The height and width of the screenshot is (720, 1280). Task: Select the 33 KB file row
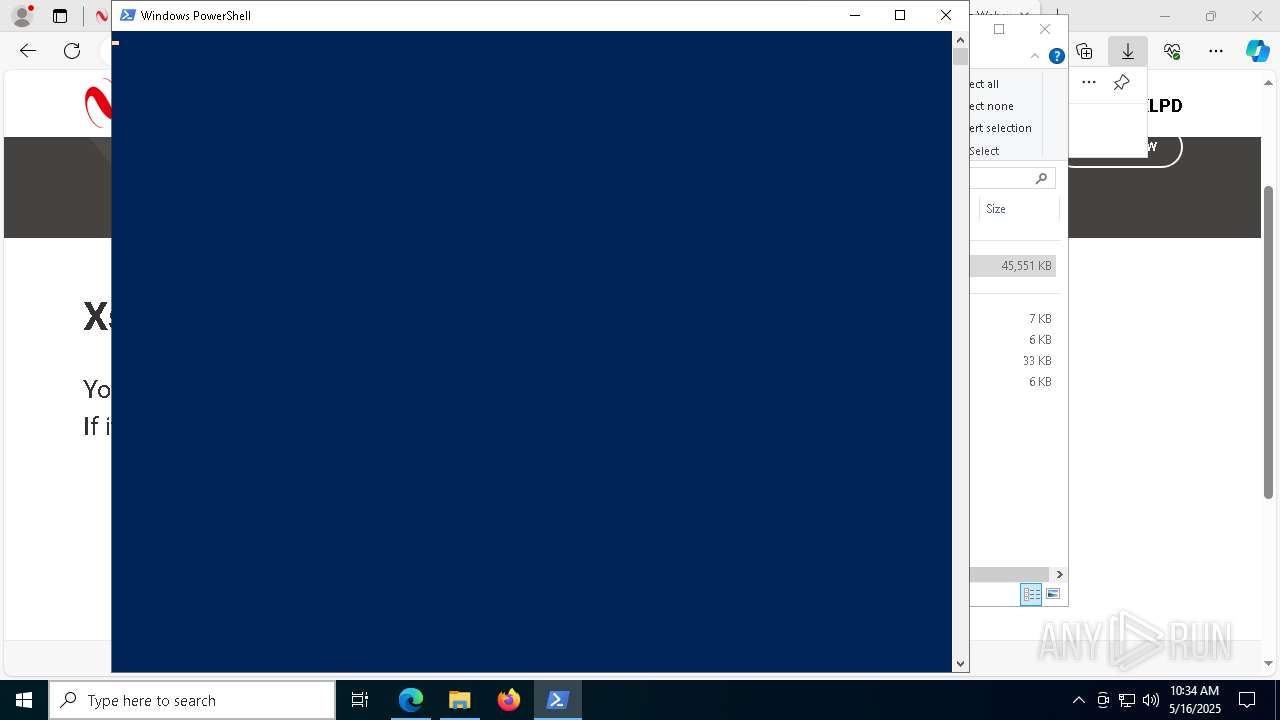[x=1013, y=361]
